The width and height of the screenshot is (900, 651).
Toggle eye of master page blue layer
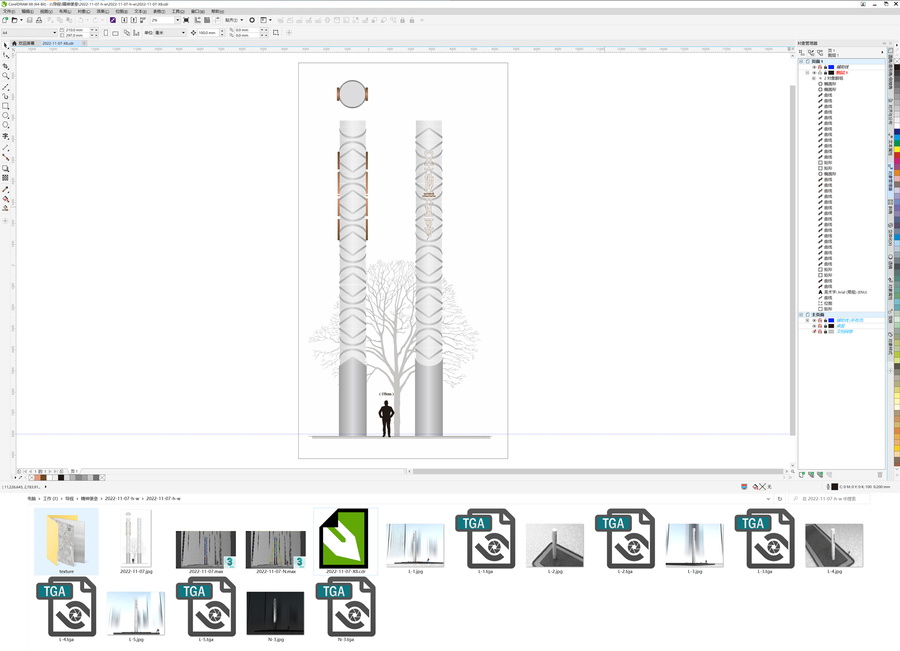click(814, 320)
